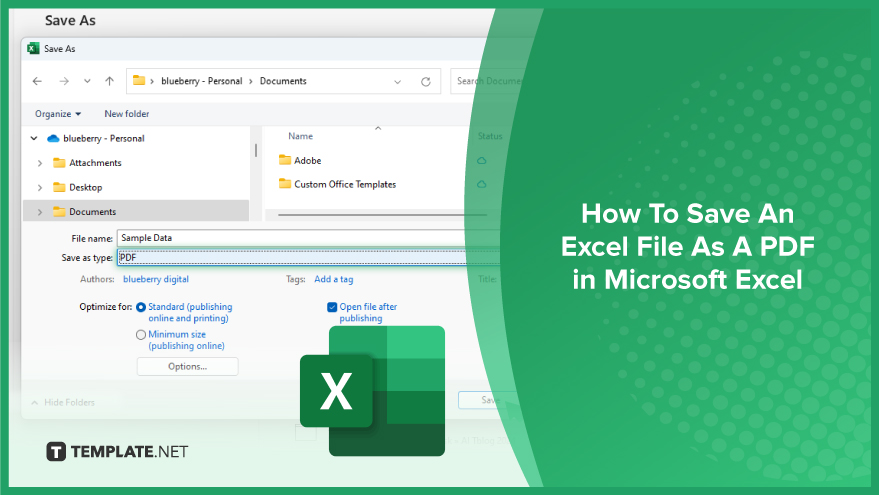The image size is (879, 495).
Task: Click the navigation pane vertical scrollbar
Action: 256,150
